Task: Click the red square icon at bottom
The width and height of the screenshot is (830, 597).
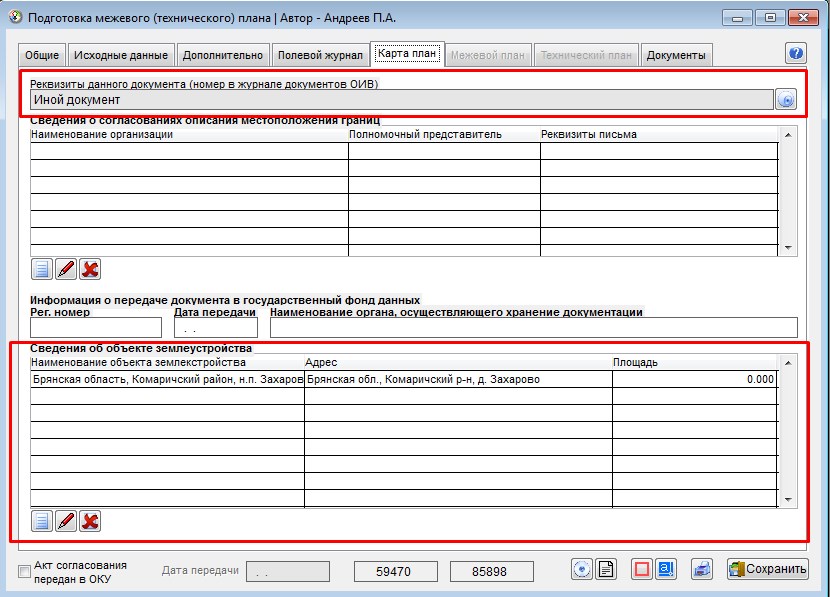Action: (x=642, y=569)
